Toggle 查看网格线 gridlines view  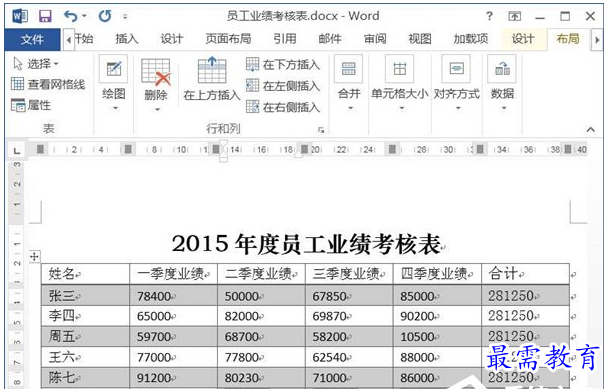(x=48, y=84)
